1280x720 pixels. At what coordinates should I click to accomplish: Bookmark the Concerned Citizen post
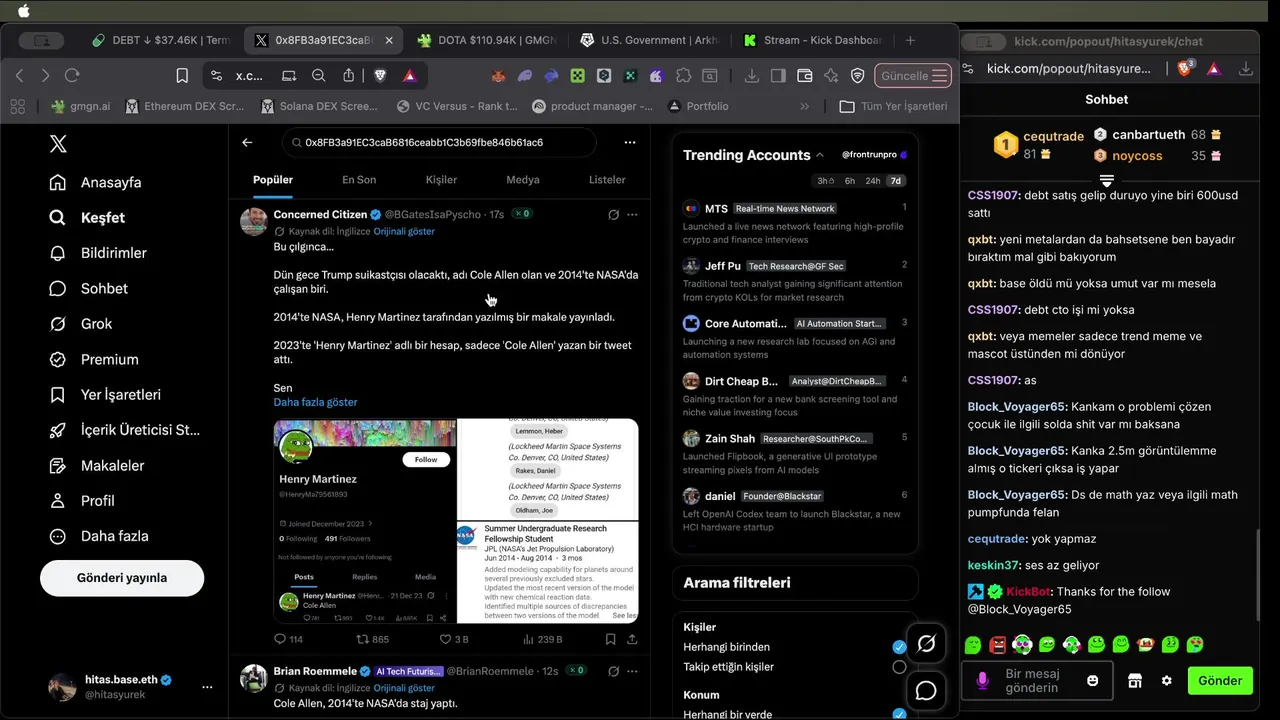click(610, 639)
